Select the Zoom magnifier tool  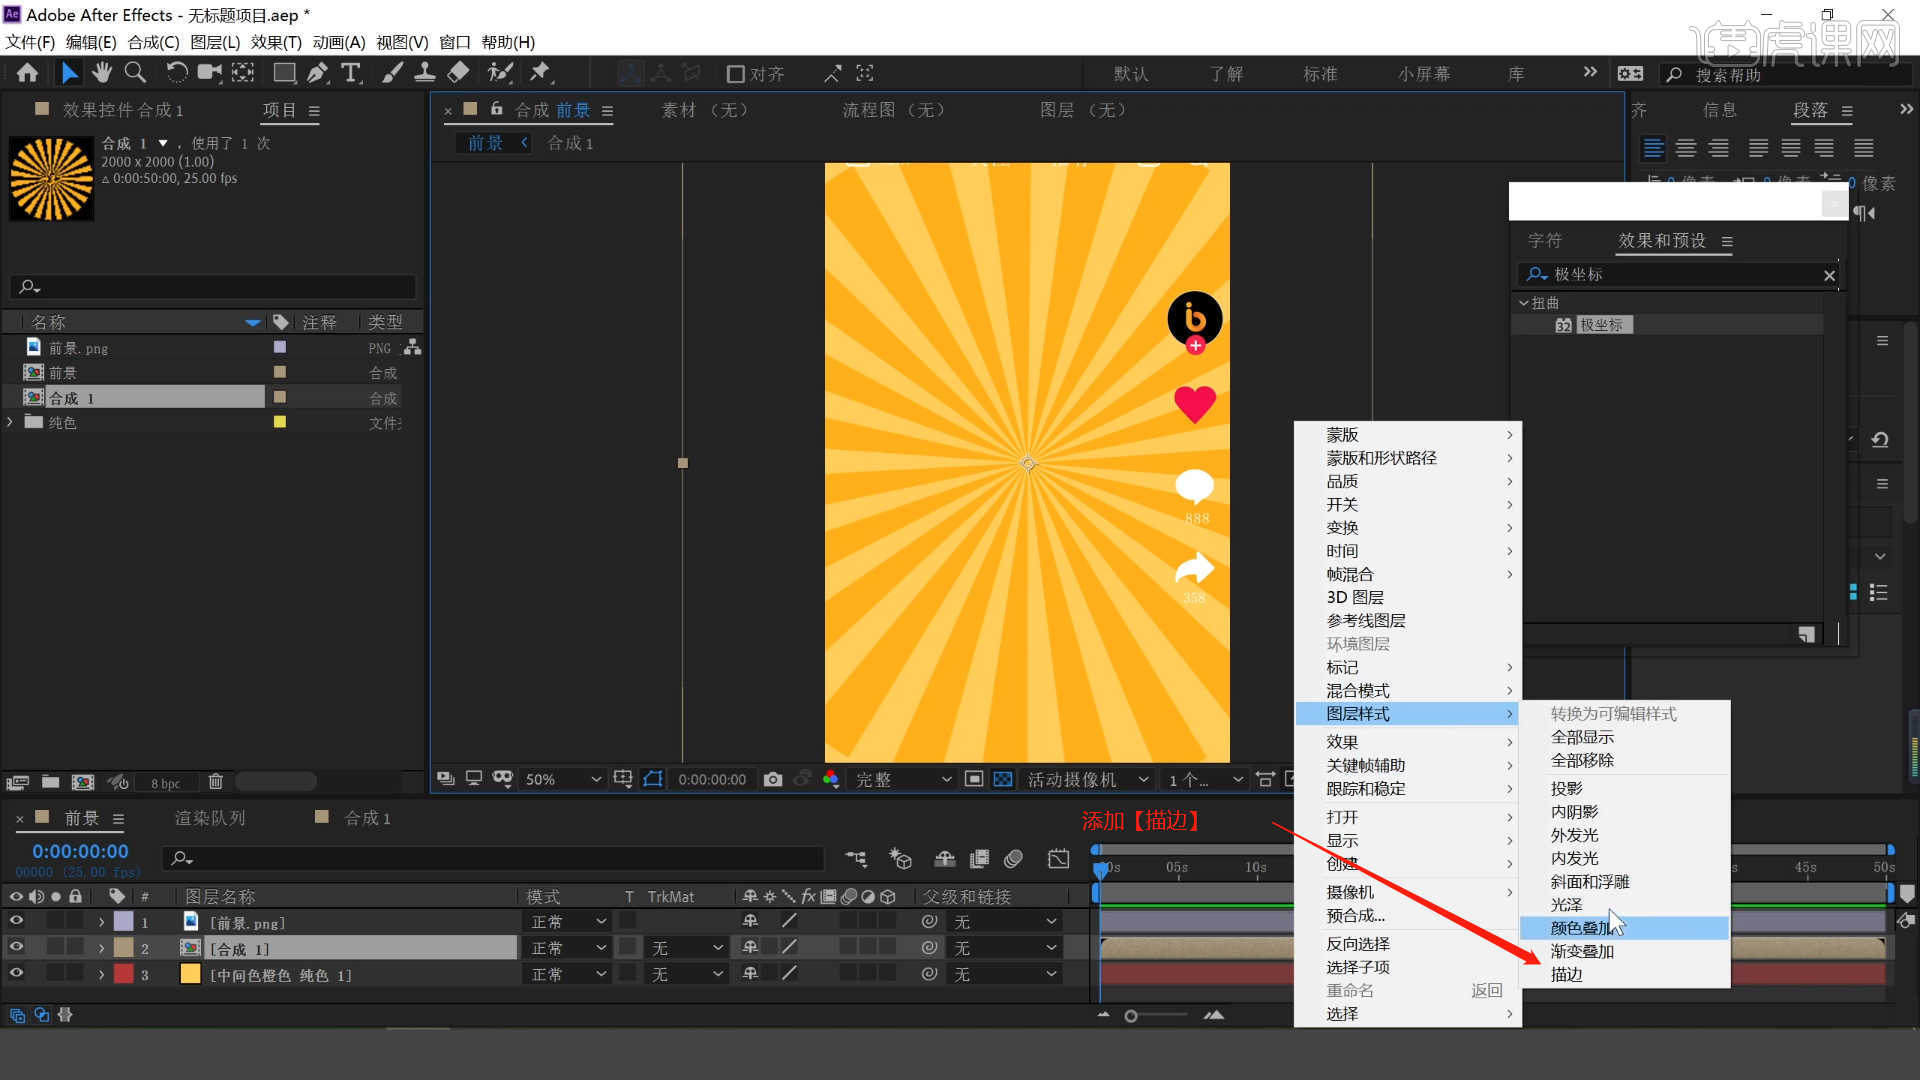tap(135, 73)
